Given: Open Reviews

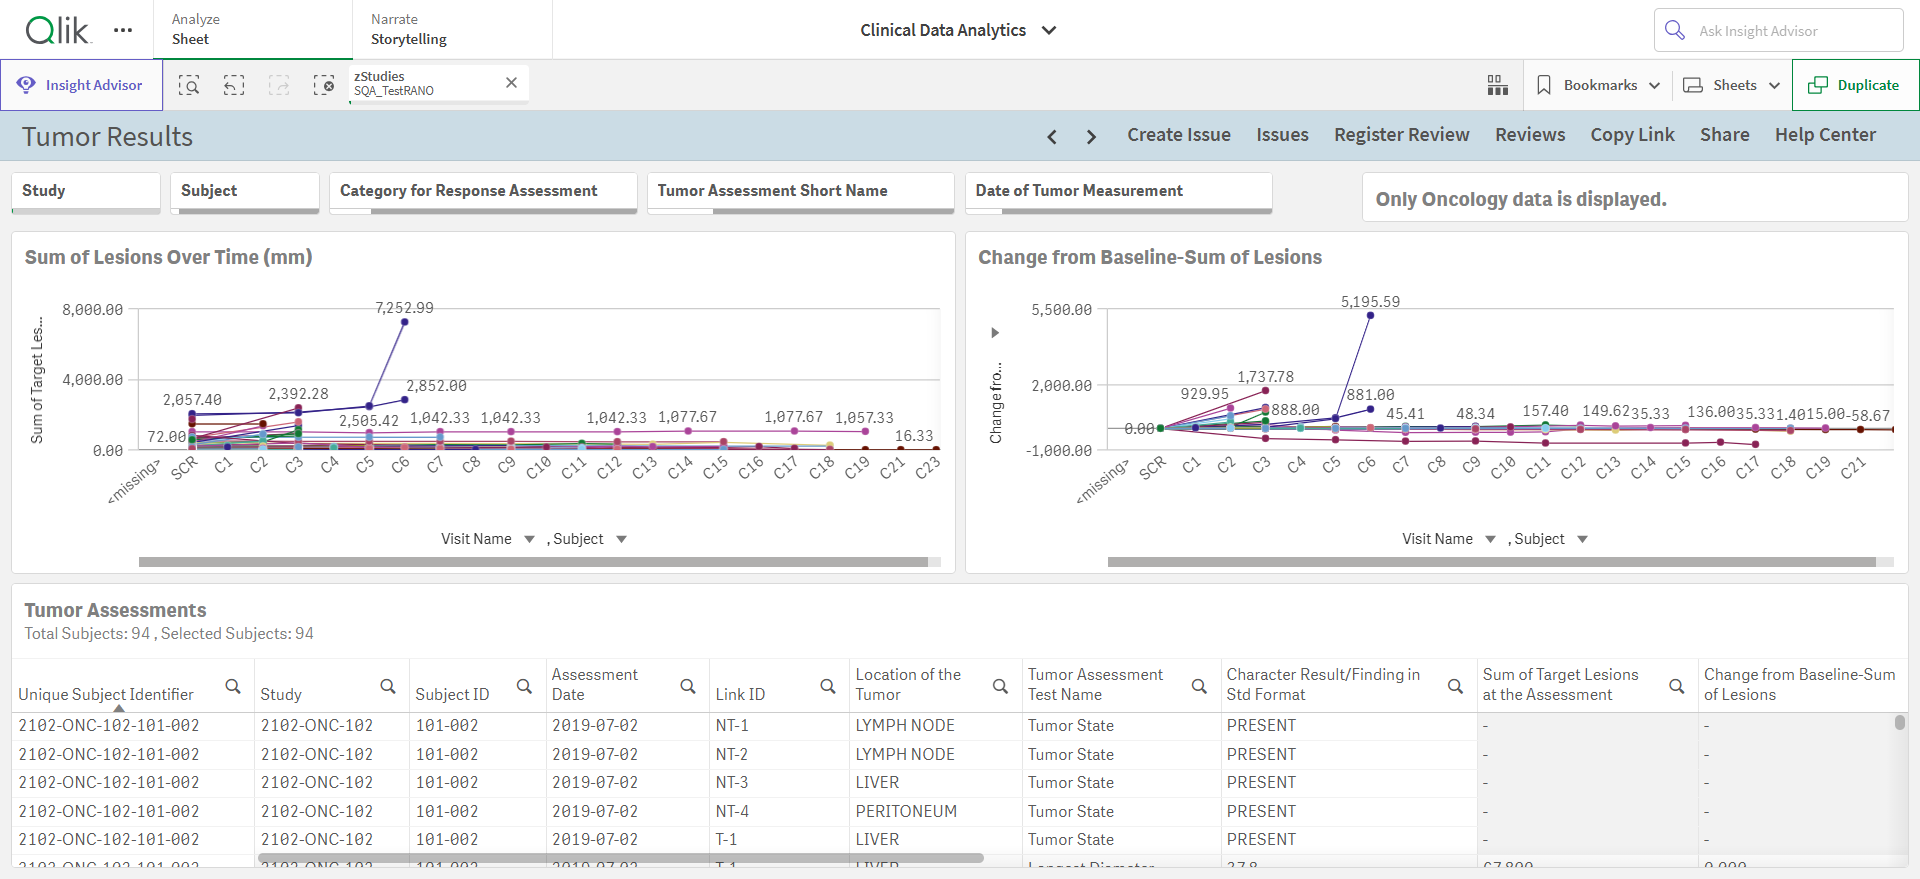Looking at the screenshot, I should [1530, 135].
